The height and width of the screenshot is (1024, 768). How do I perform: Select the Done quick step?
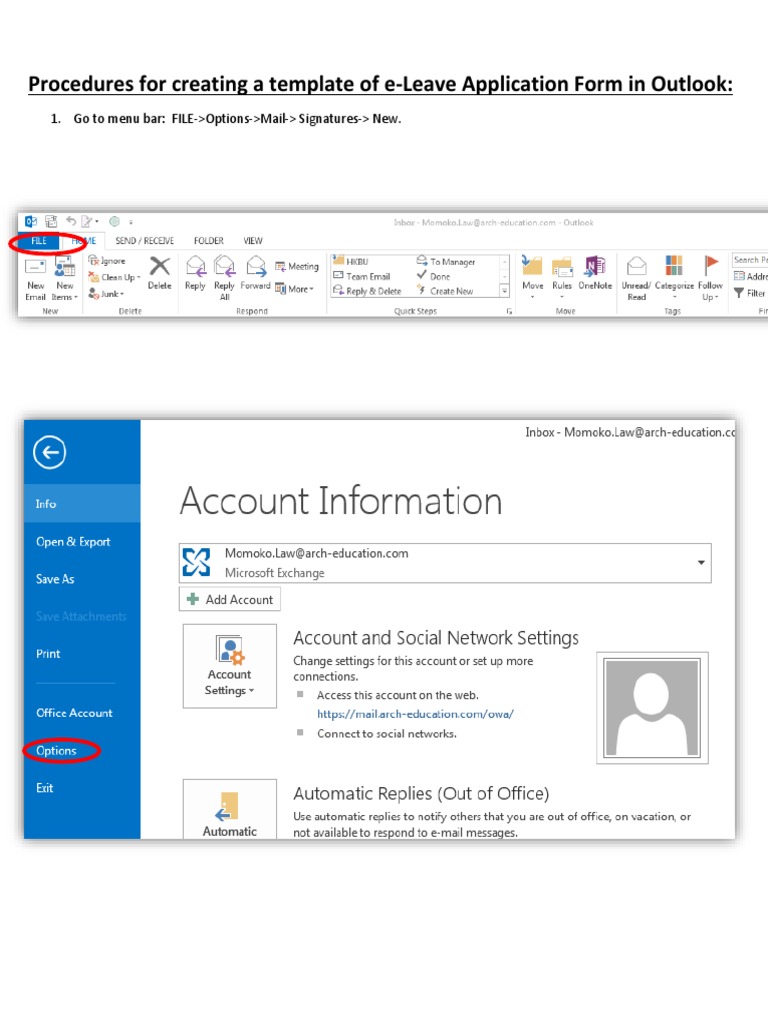click(x=434, y=276)
